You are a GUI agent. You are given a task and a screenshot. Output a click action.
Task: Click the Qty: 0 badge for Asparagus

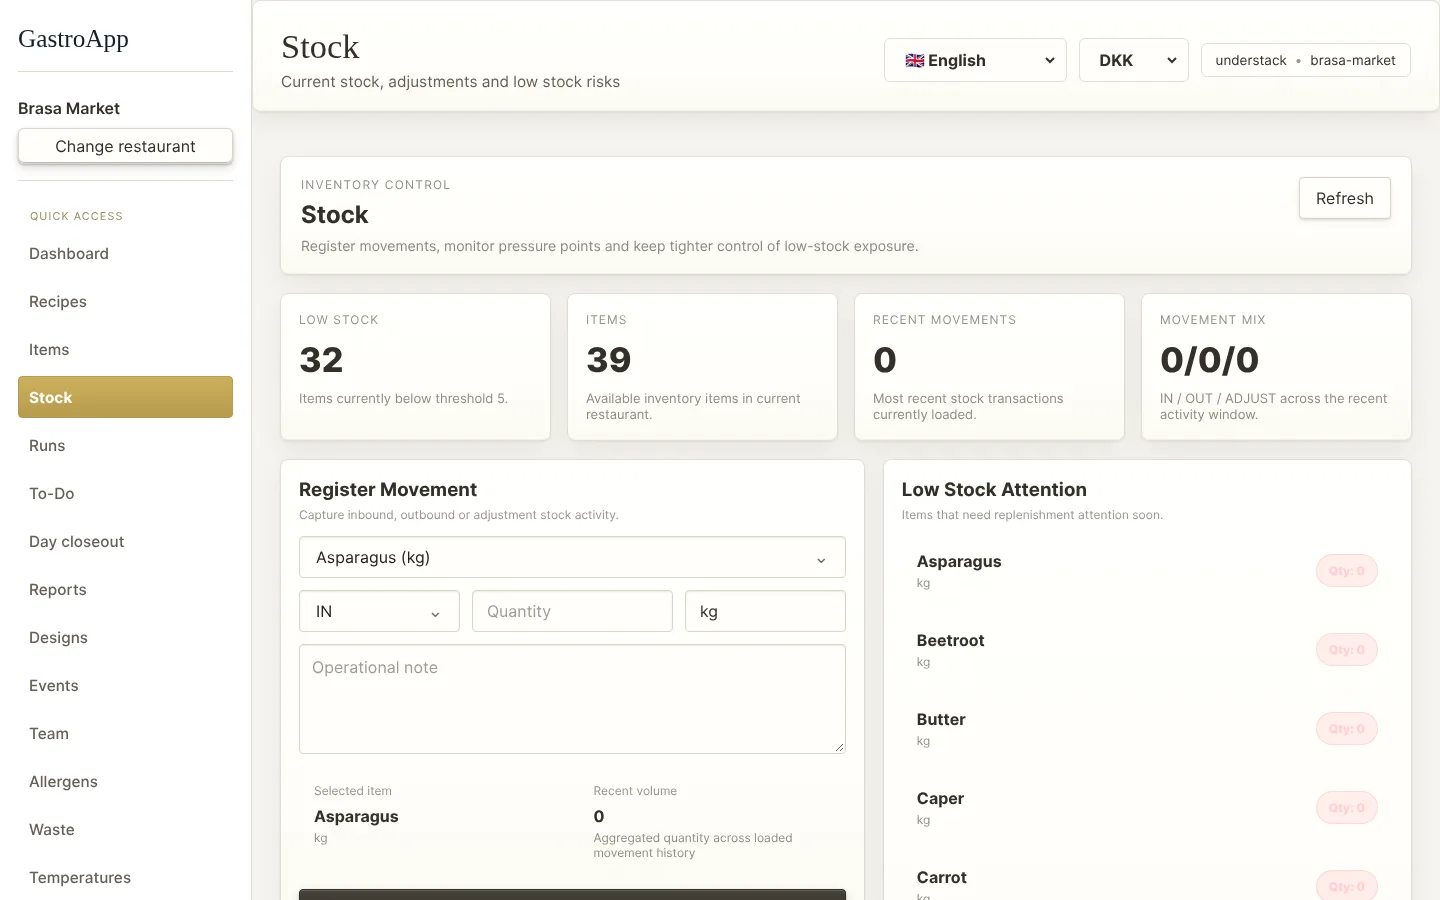point(1346,571)
